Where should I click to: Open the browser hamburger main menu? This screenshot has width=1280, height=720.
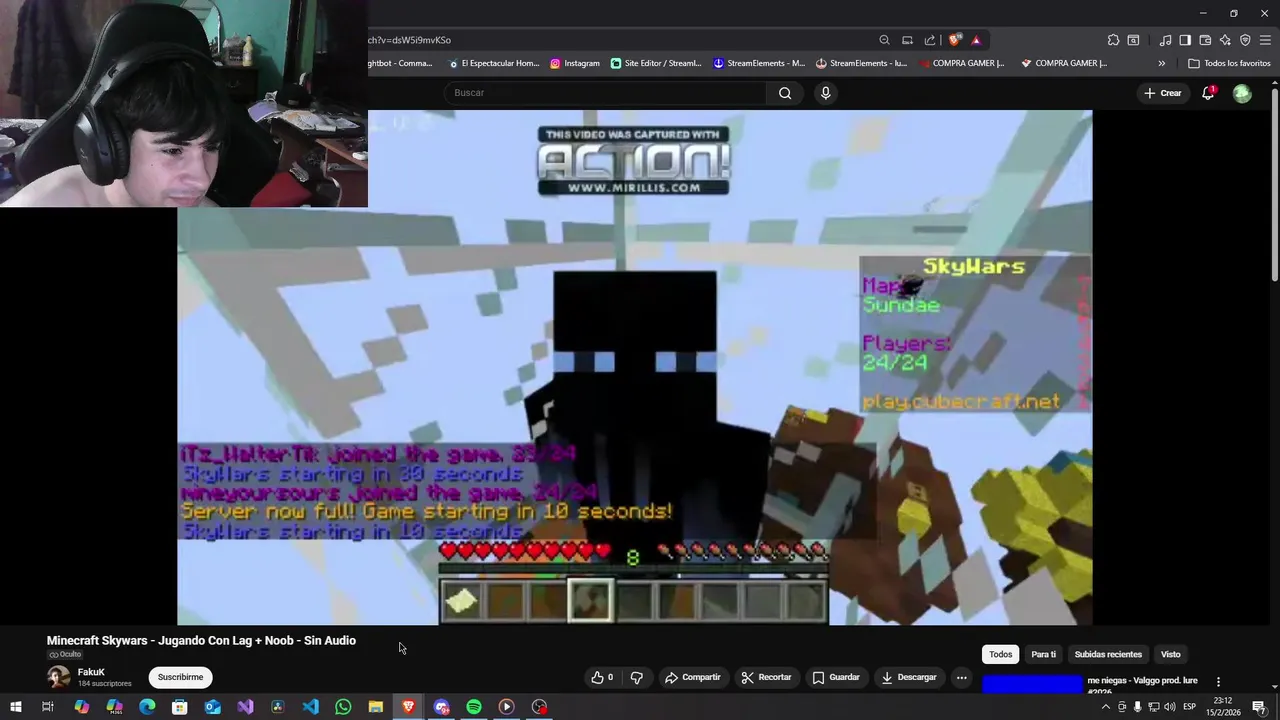click(1266, 40)
